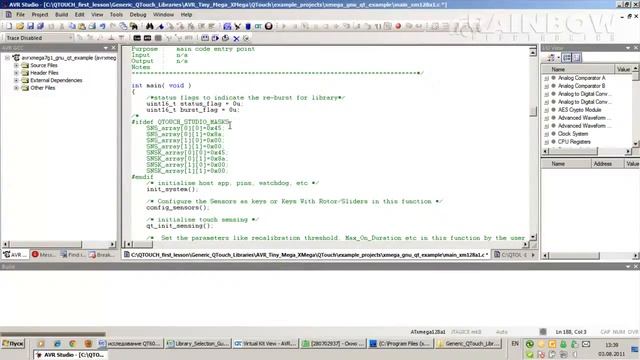
Task: Open the Help menu
Action: coord(186,15)
